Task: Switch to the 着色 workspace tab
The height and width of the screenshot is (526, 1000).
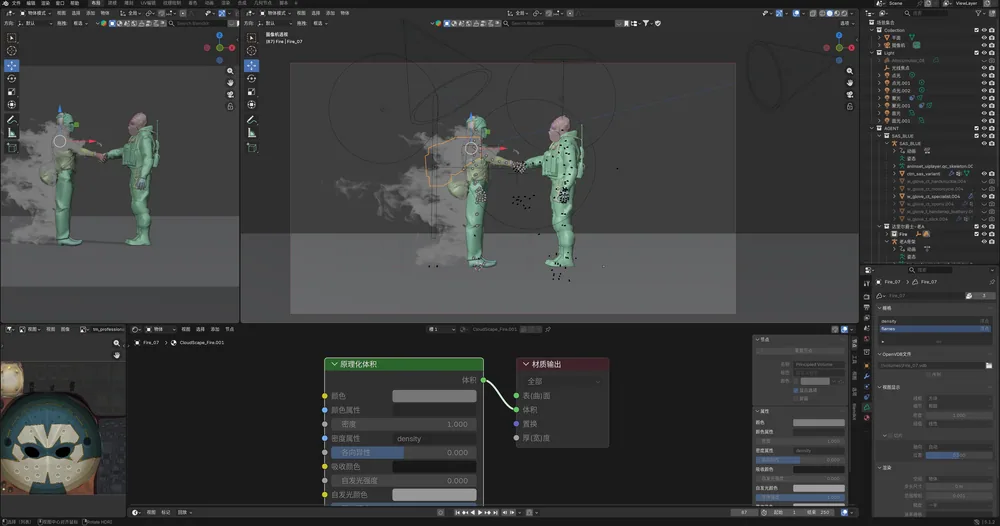Action: [x=193, y=3]
